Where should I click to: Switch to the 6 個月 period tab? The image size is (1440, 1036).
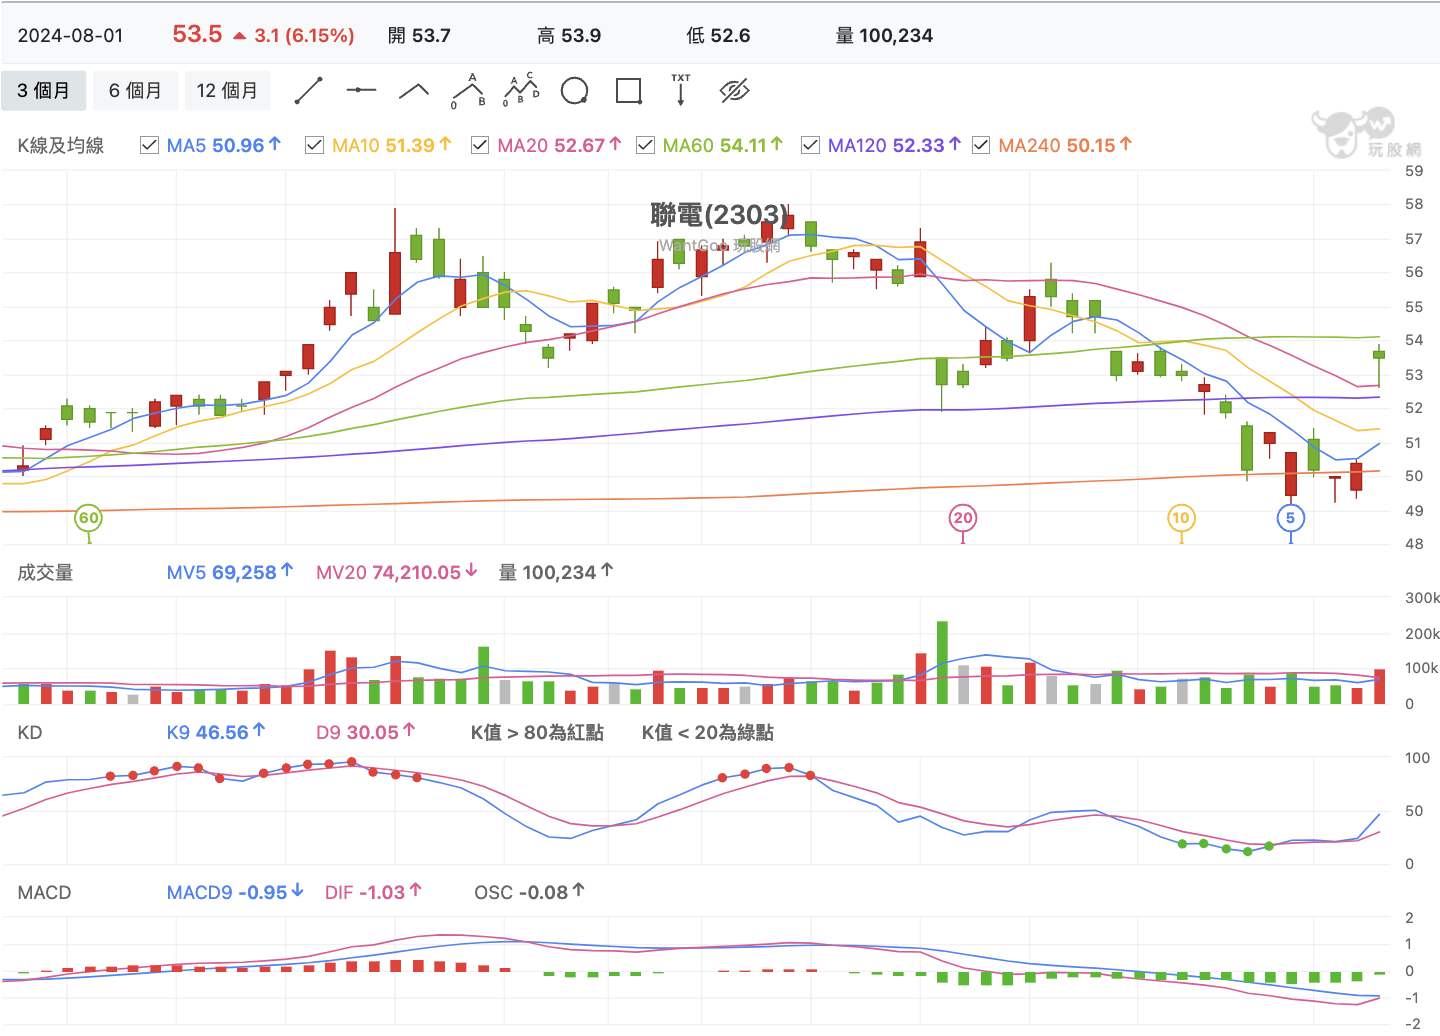tap(135, 90)
